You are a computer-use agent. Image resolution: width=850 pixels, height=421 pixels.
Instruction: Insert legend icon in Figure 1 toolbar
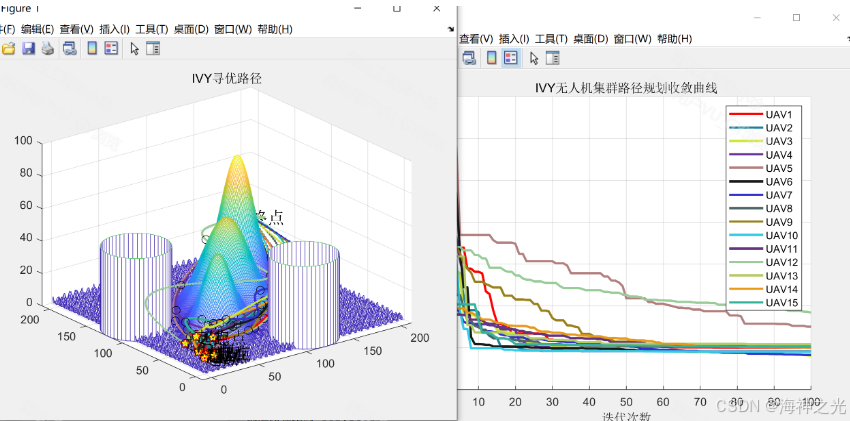[x=111, y=49]
